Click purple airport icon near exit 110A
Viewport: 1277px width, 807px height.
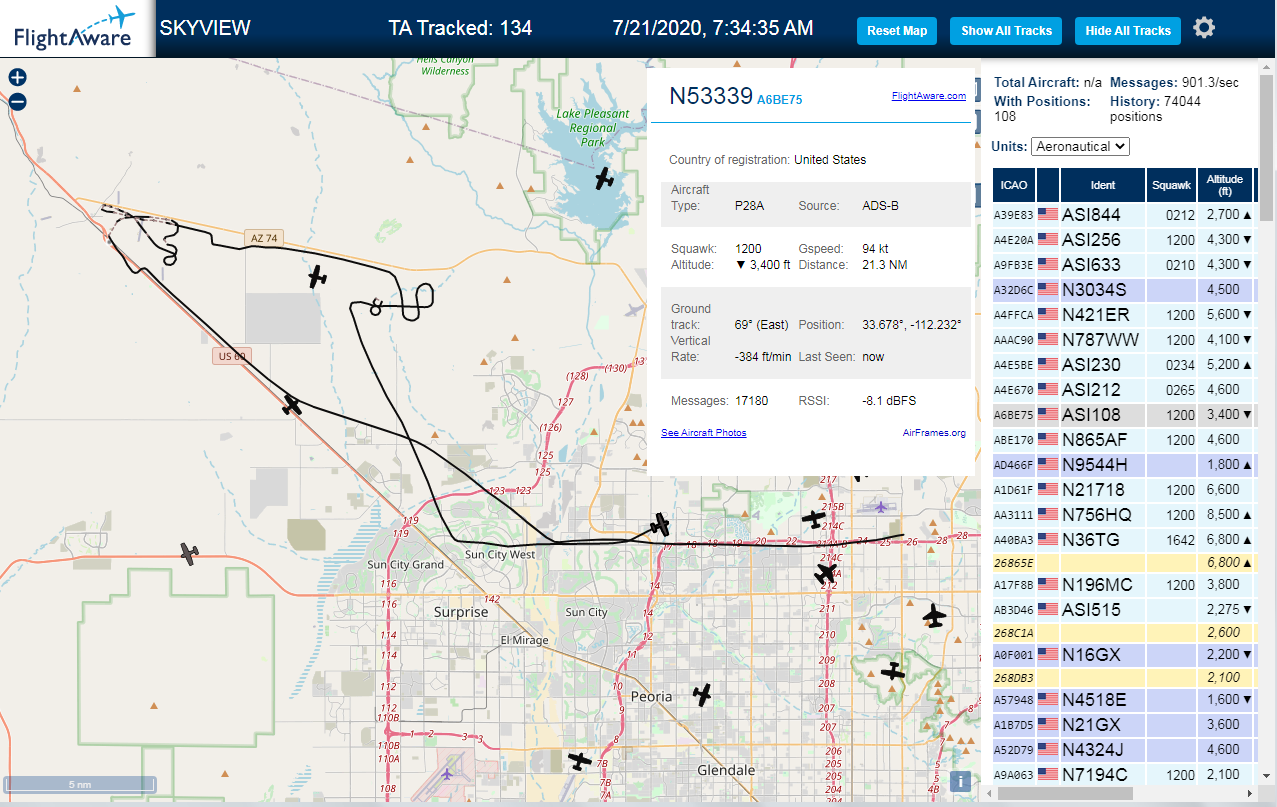click(x=447, y=773)
